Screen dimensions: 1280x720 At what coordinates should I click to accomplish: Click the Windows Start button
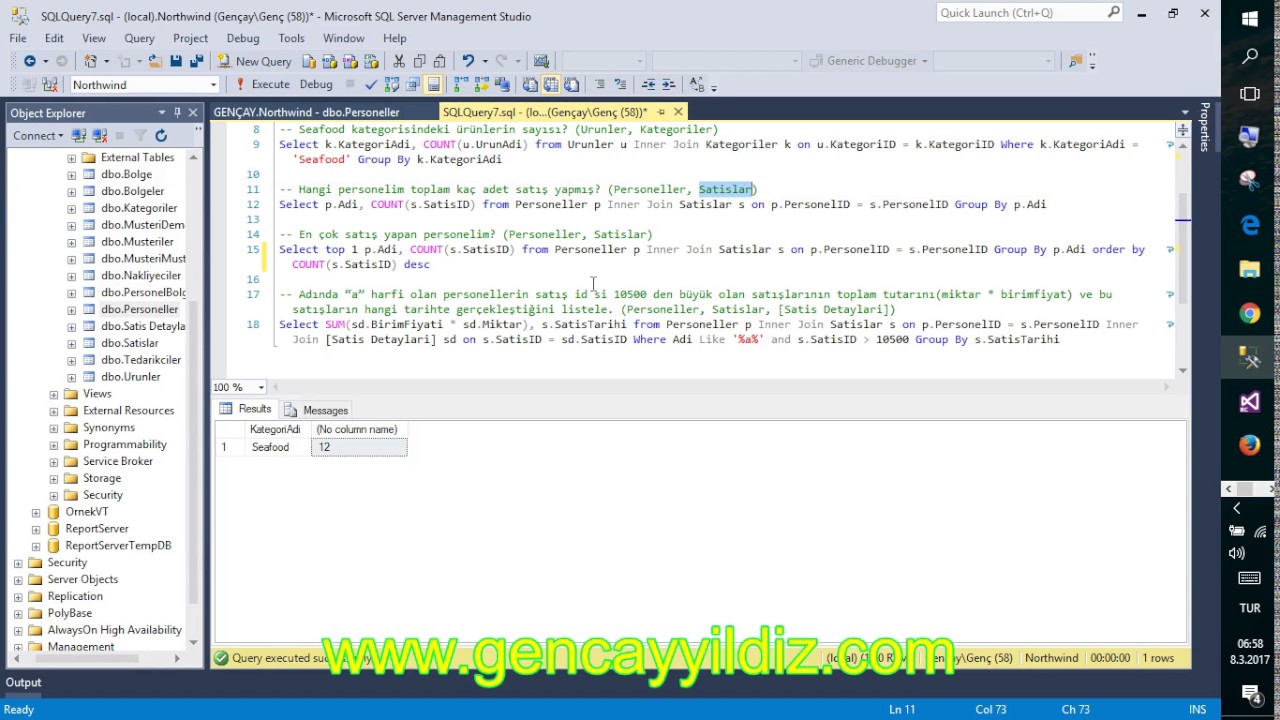(1250, 18)
